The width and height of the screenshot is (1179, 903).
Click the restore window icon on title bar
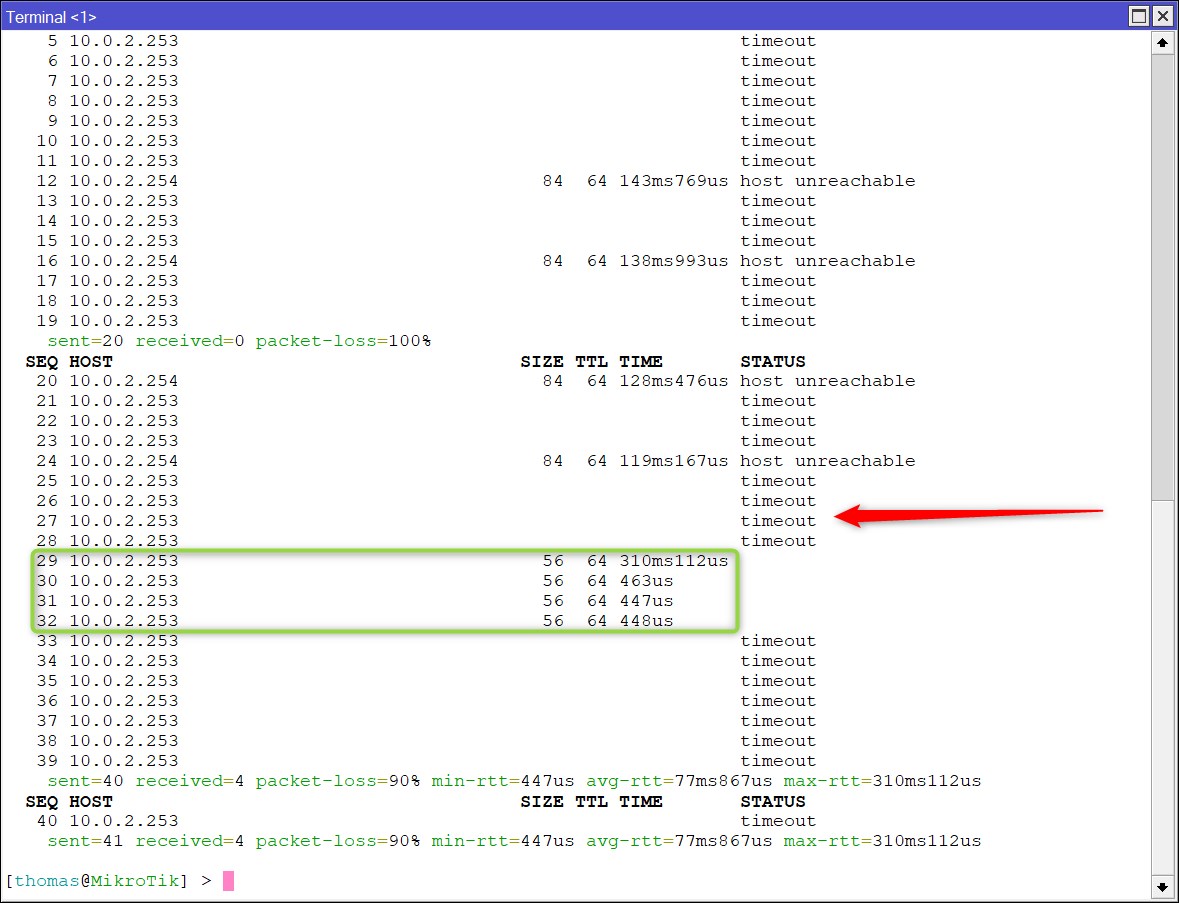[x=1138, y=16]
